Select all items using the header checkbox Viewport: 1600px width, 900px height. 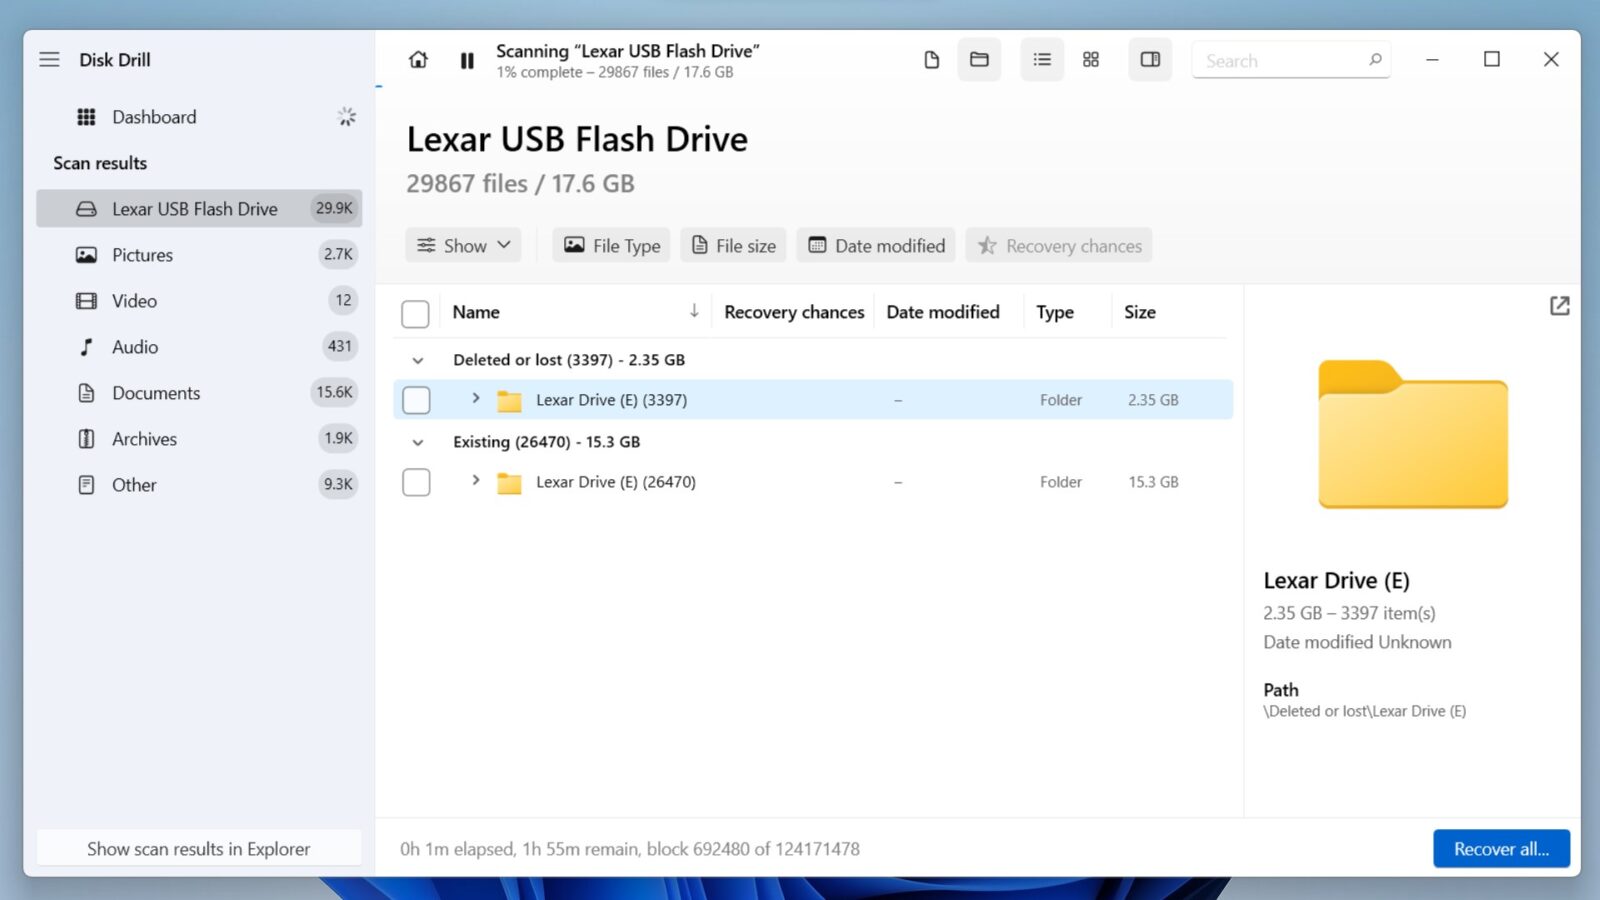coord(415,313)
